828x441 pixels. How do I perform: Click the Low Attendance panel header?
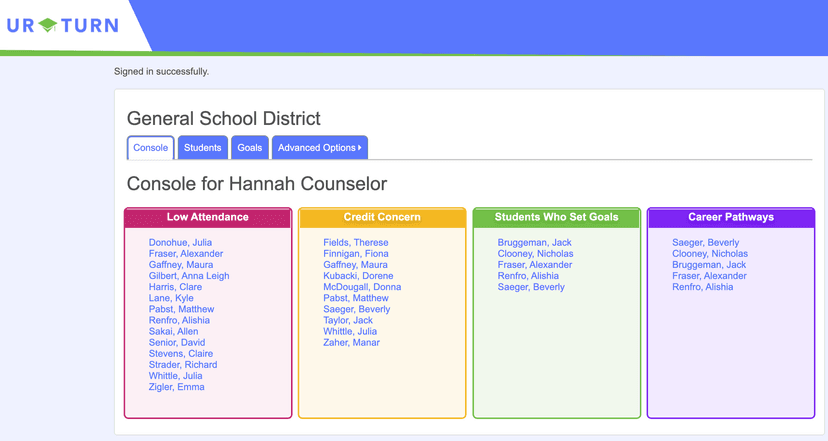click(x=208, y=217)
